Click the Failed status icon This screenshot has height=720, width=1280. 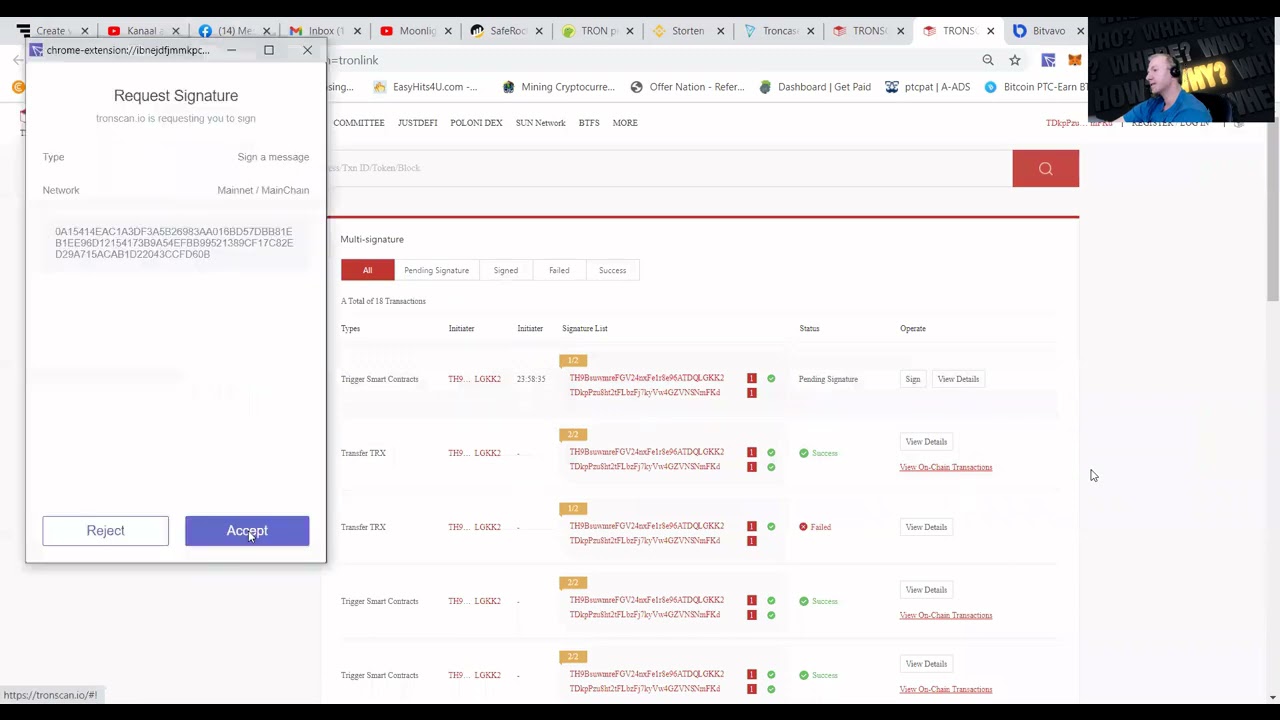click(x=803, y=527)
